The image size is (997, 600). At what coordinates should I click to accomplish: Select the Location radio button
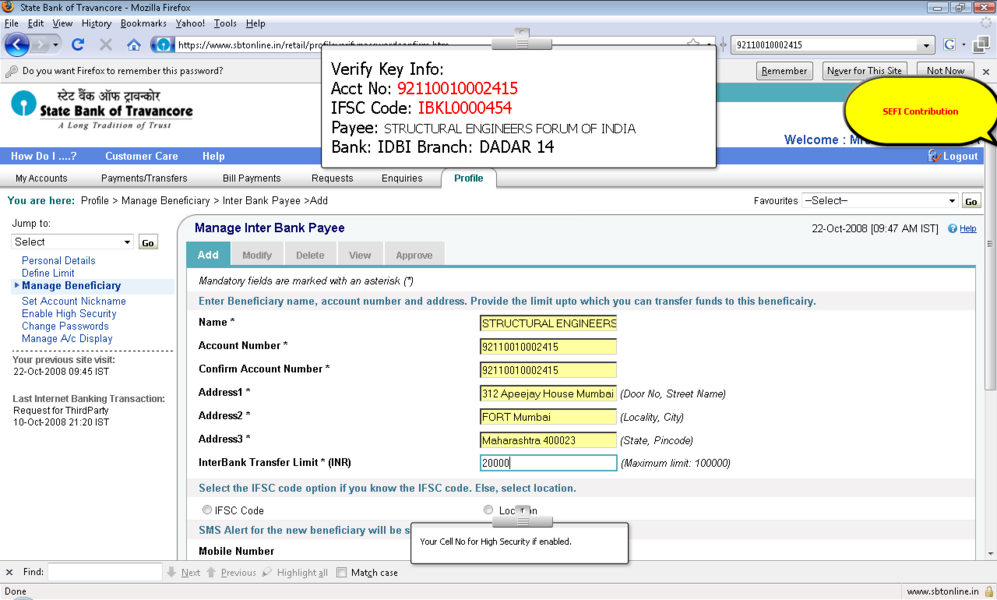click(x=488, y=511)
